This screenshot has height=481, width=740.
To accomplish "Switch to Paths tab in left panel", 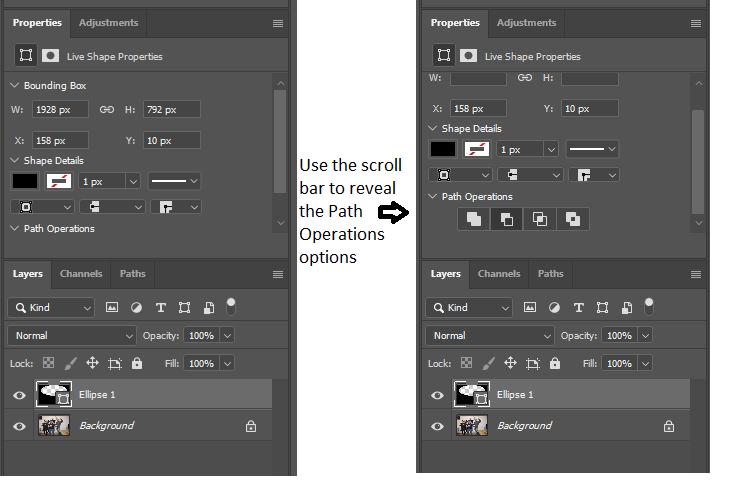I will point(133,274).
